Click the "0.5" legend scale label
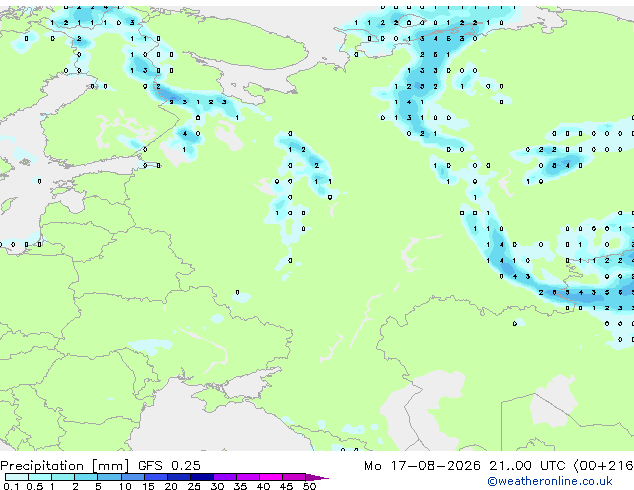 pos(35,486)
